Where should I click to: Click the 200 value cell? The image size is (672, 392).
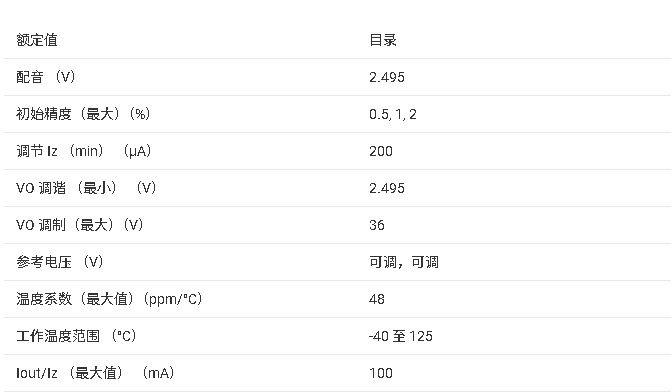[x=381, y=151]
